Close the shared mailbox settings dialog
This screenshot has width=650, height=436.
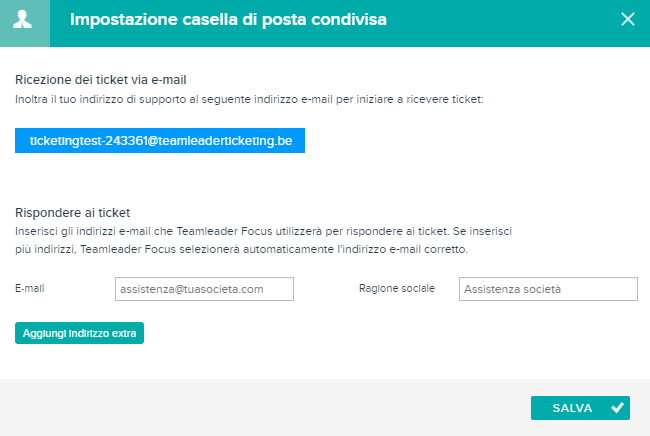click(x=628, y=19)
